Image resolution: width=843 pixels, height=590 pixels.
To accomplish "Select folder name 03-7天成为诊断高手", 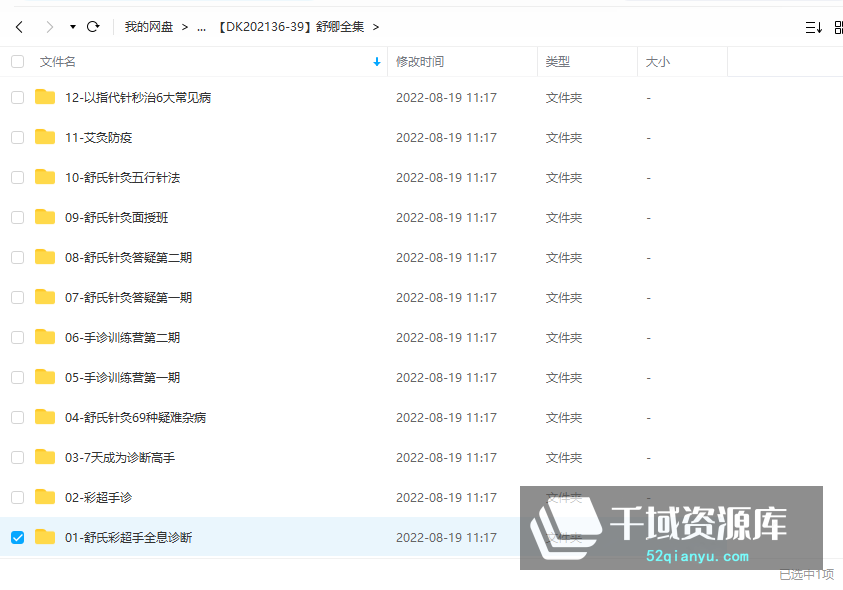I will (120, 458).
